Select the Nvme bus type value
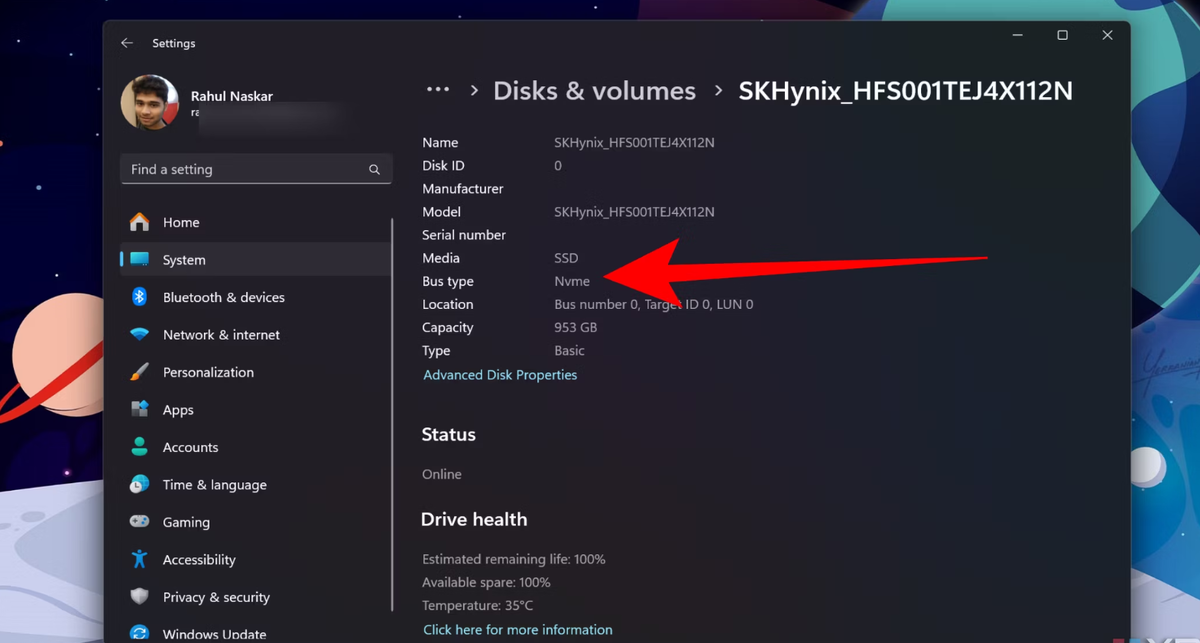The image size is (1200, 643). click(x=572, y=282)
